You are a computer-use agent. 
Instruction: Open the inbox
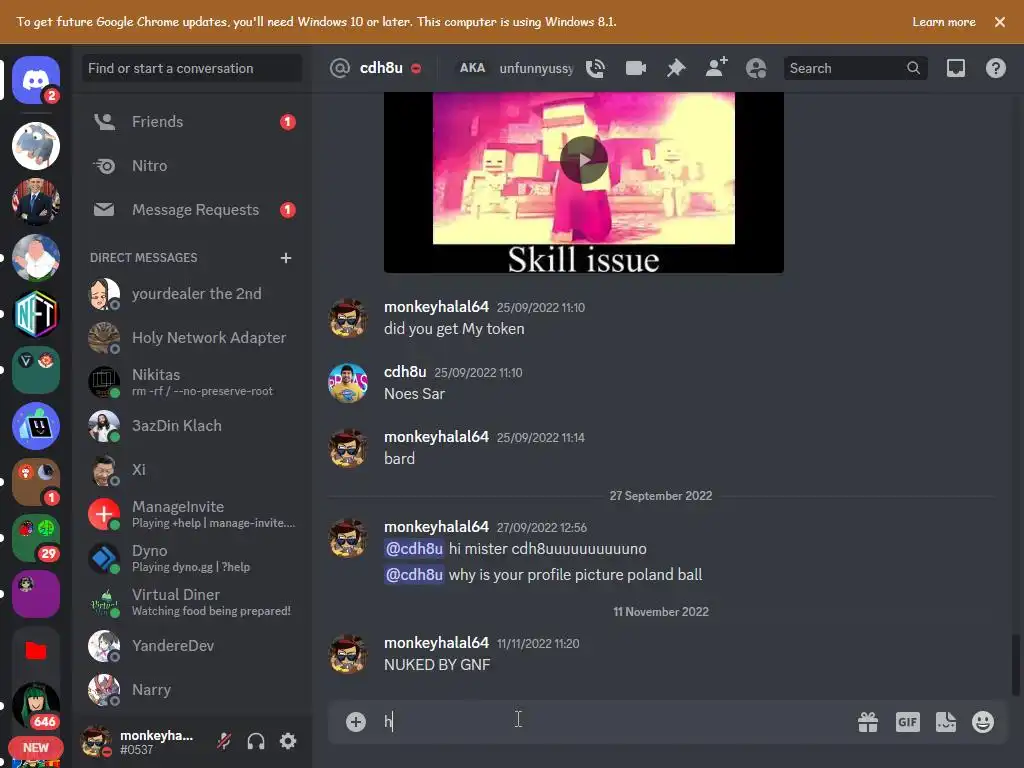coord(955,68)
